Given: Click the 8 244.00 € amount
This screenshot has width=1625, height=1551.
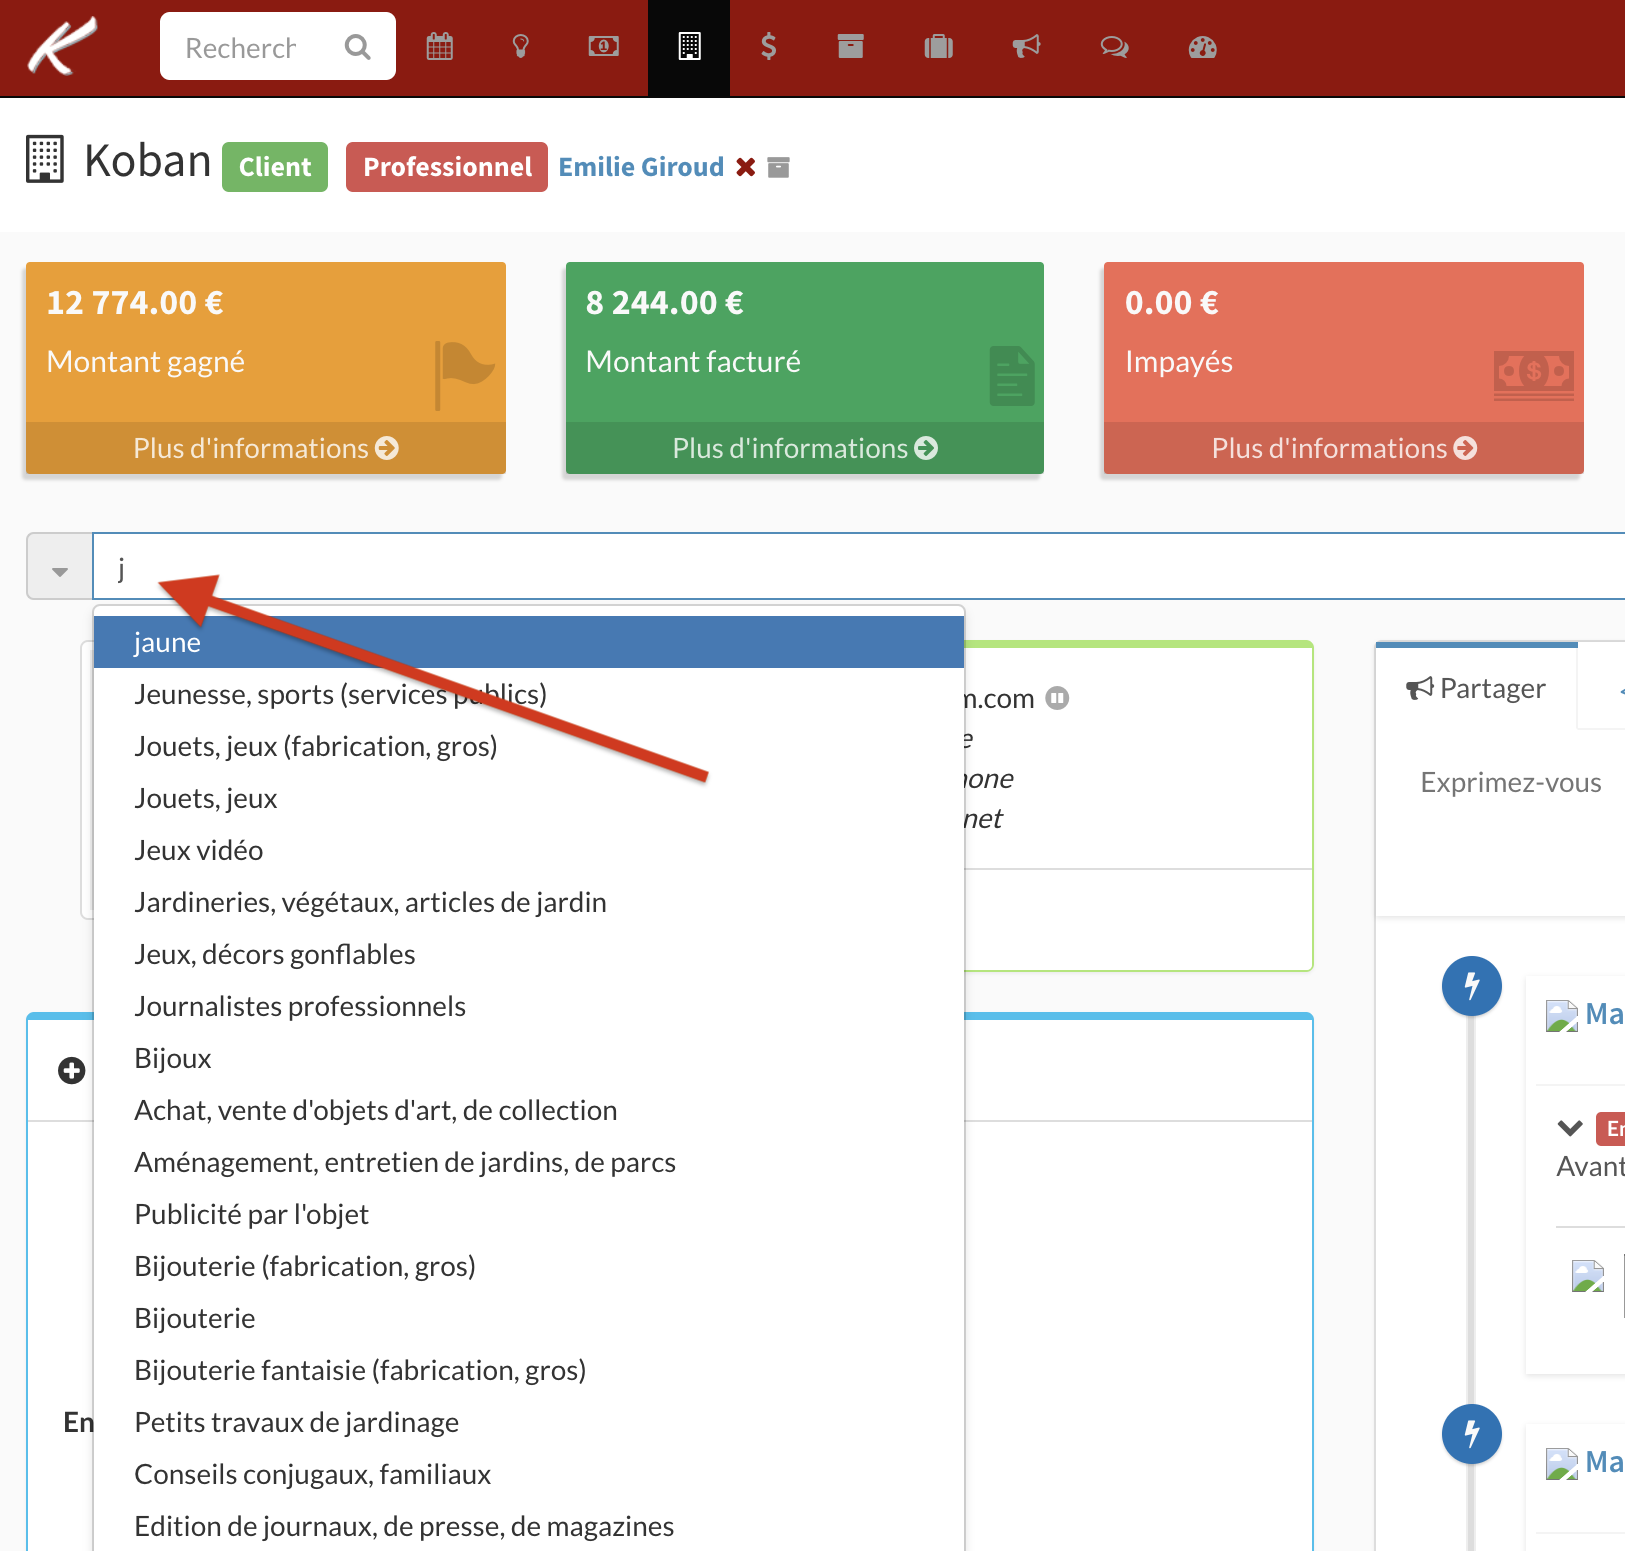Looking at the screenshot, I should tap(665, 303).
